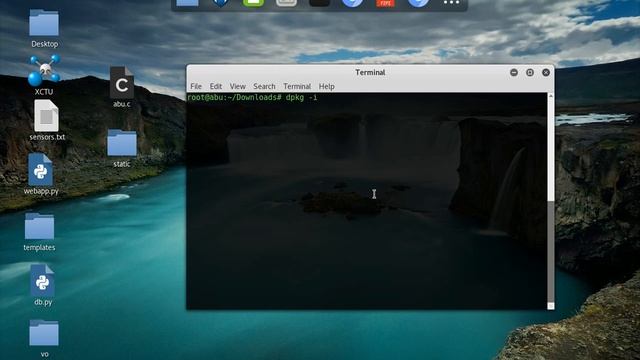Open the Search menu in Terminal
This screenshot has width=640, height=360.
(x=264, y=86)
